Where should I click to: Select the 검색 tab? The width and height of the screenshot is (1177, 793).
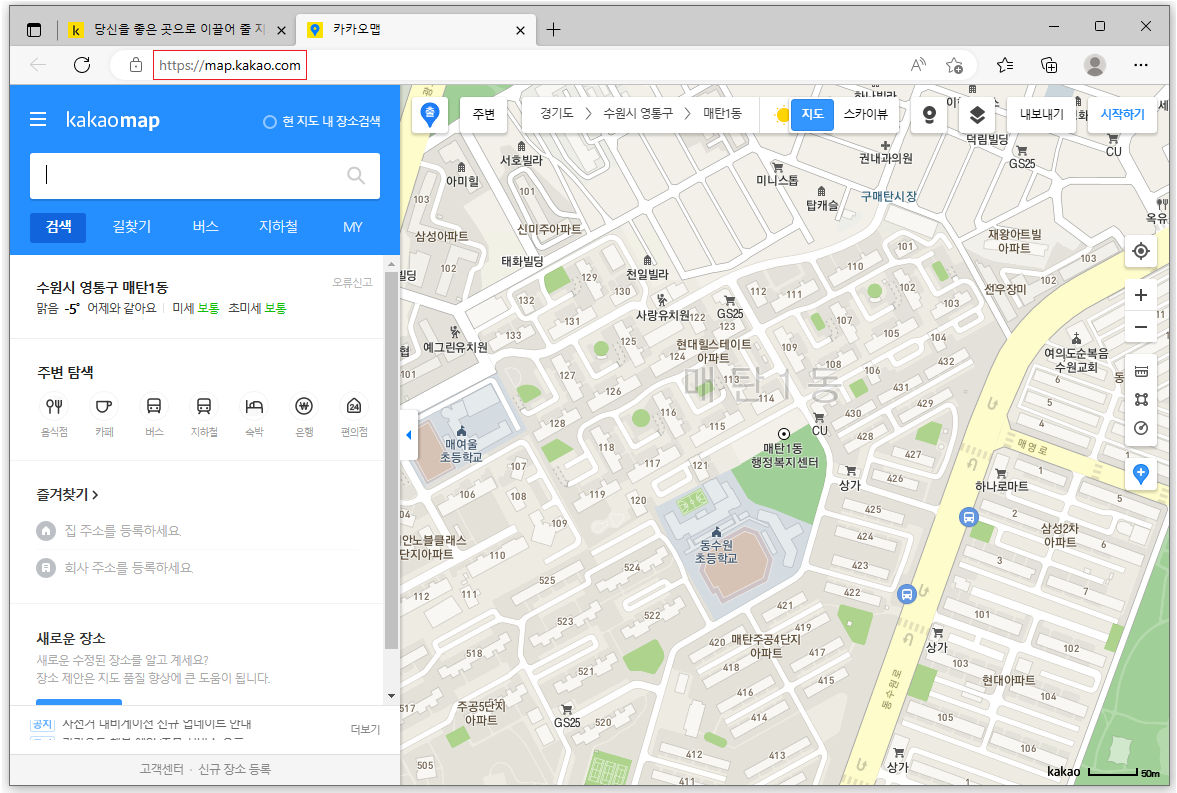[x=58, y=227]
